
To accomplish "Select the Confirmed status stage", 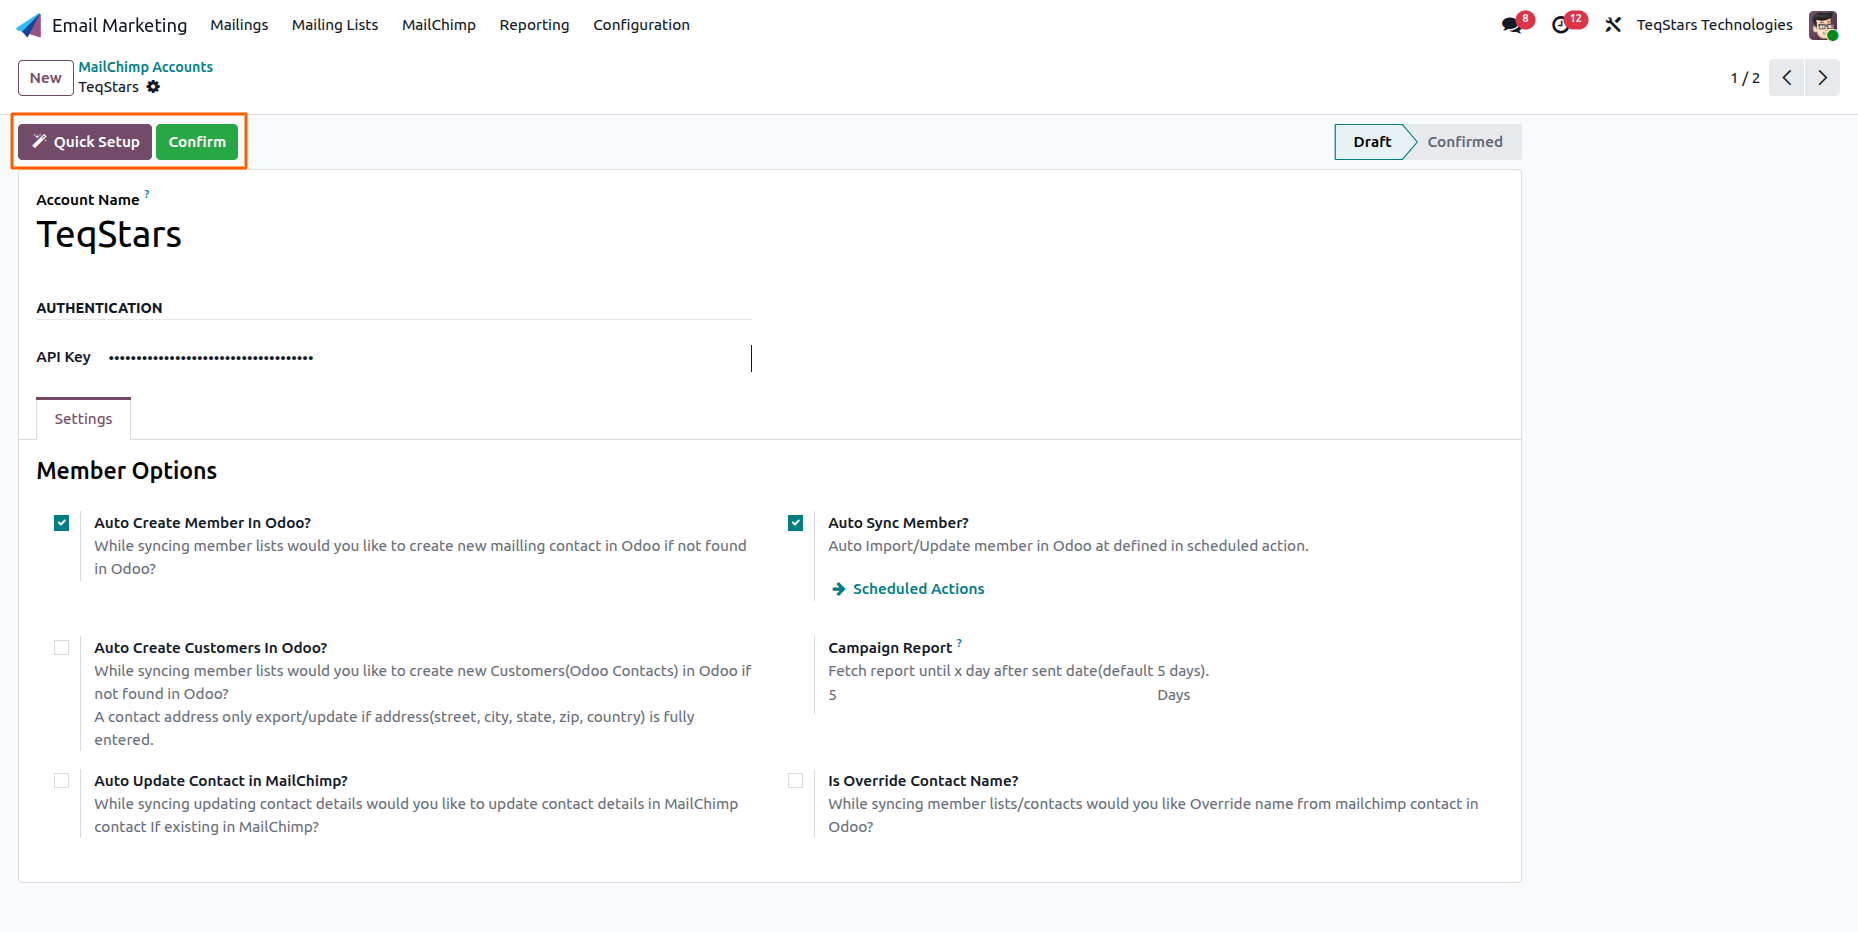I will pyautogui.click(x=1465, y=142).
